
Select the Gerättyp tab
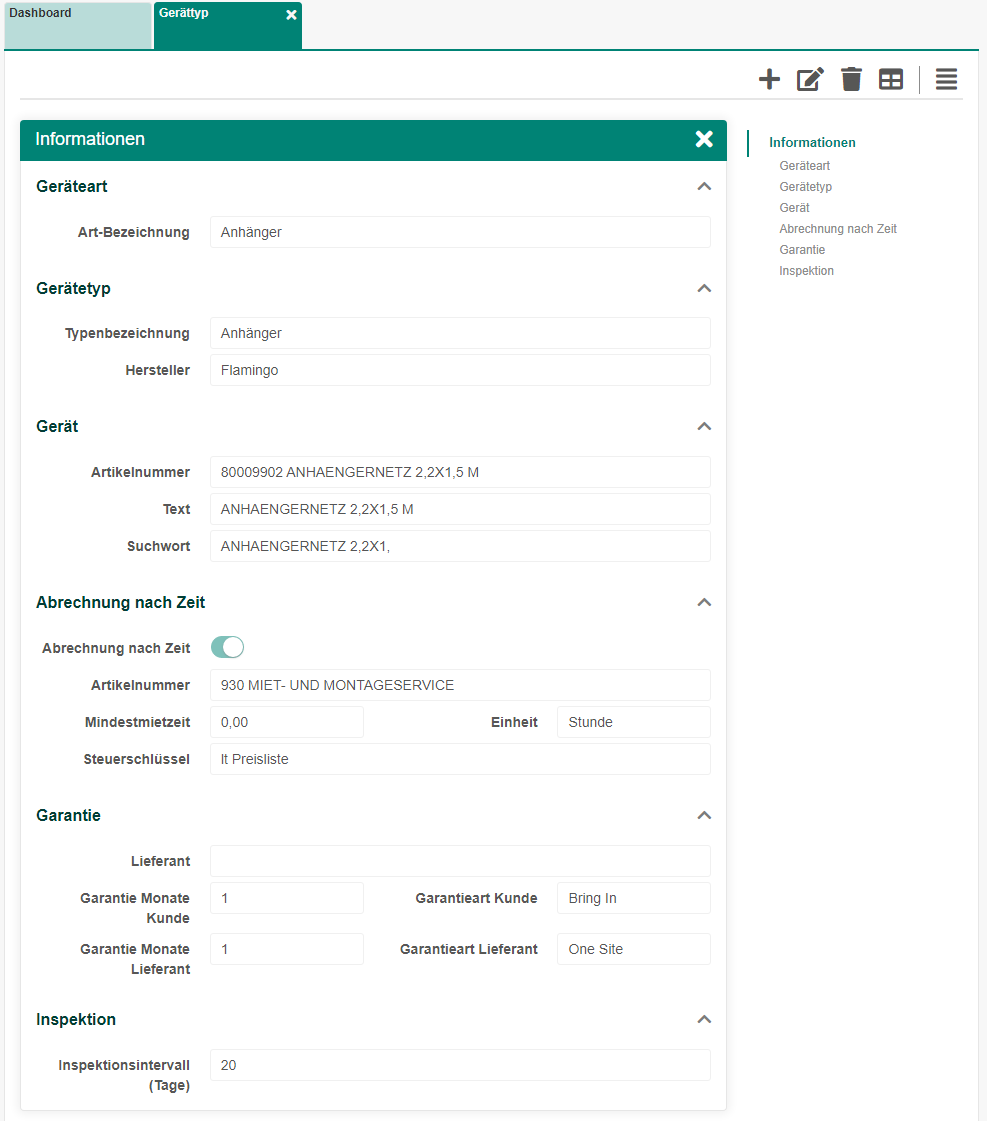pyautogui.click(x=215, y=25)
